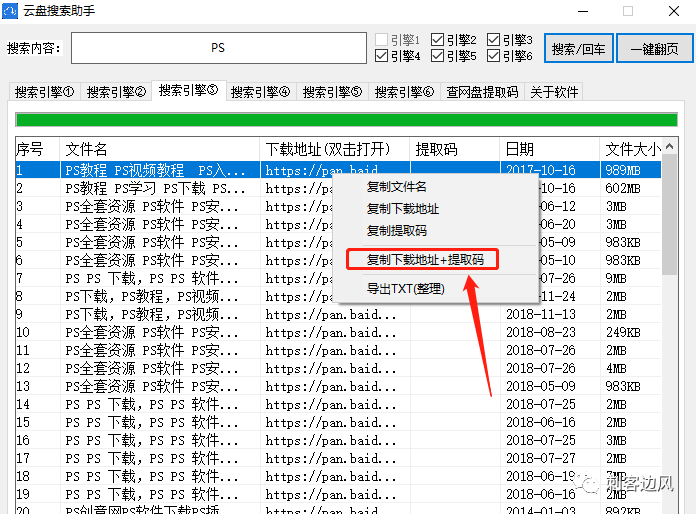Click the 下载地址(双击打开) column header
696x514 pixels.
pyautogui.click(x=335, y=149)
